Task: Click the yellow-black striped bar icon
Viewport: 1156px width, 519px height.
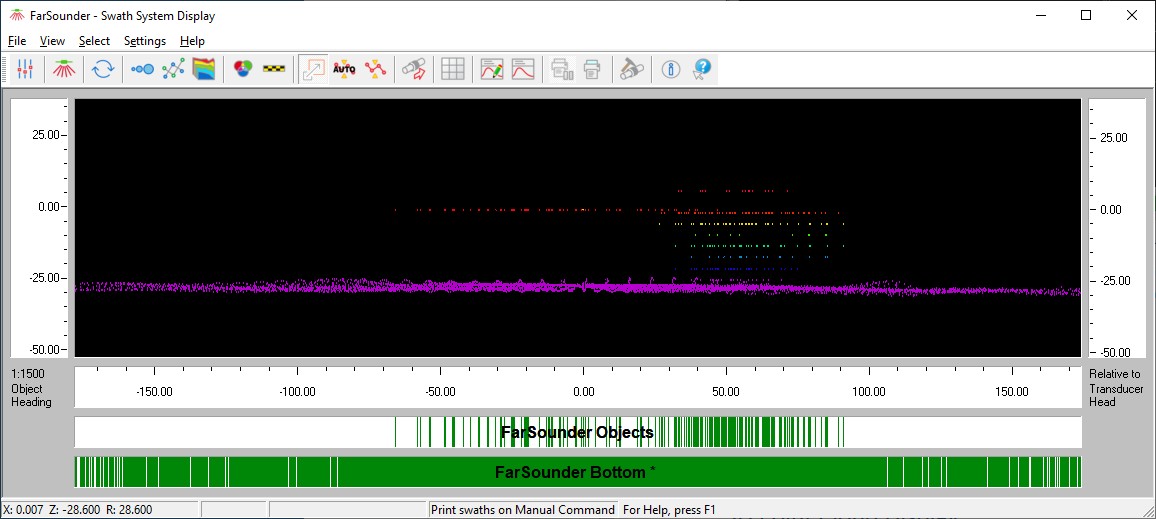Action: (x=273, y=69)
